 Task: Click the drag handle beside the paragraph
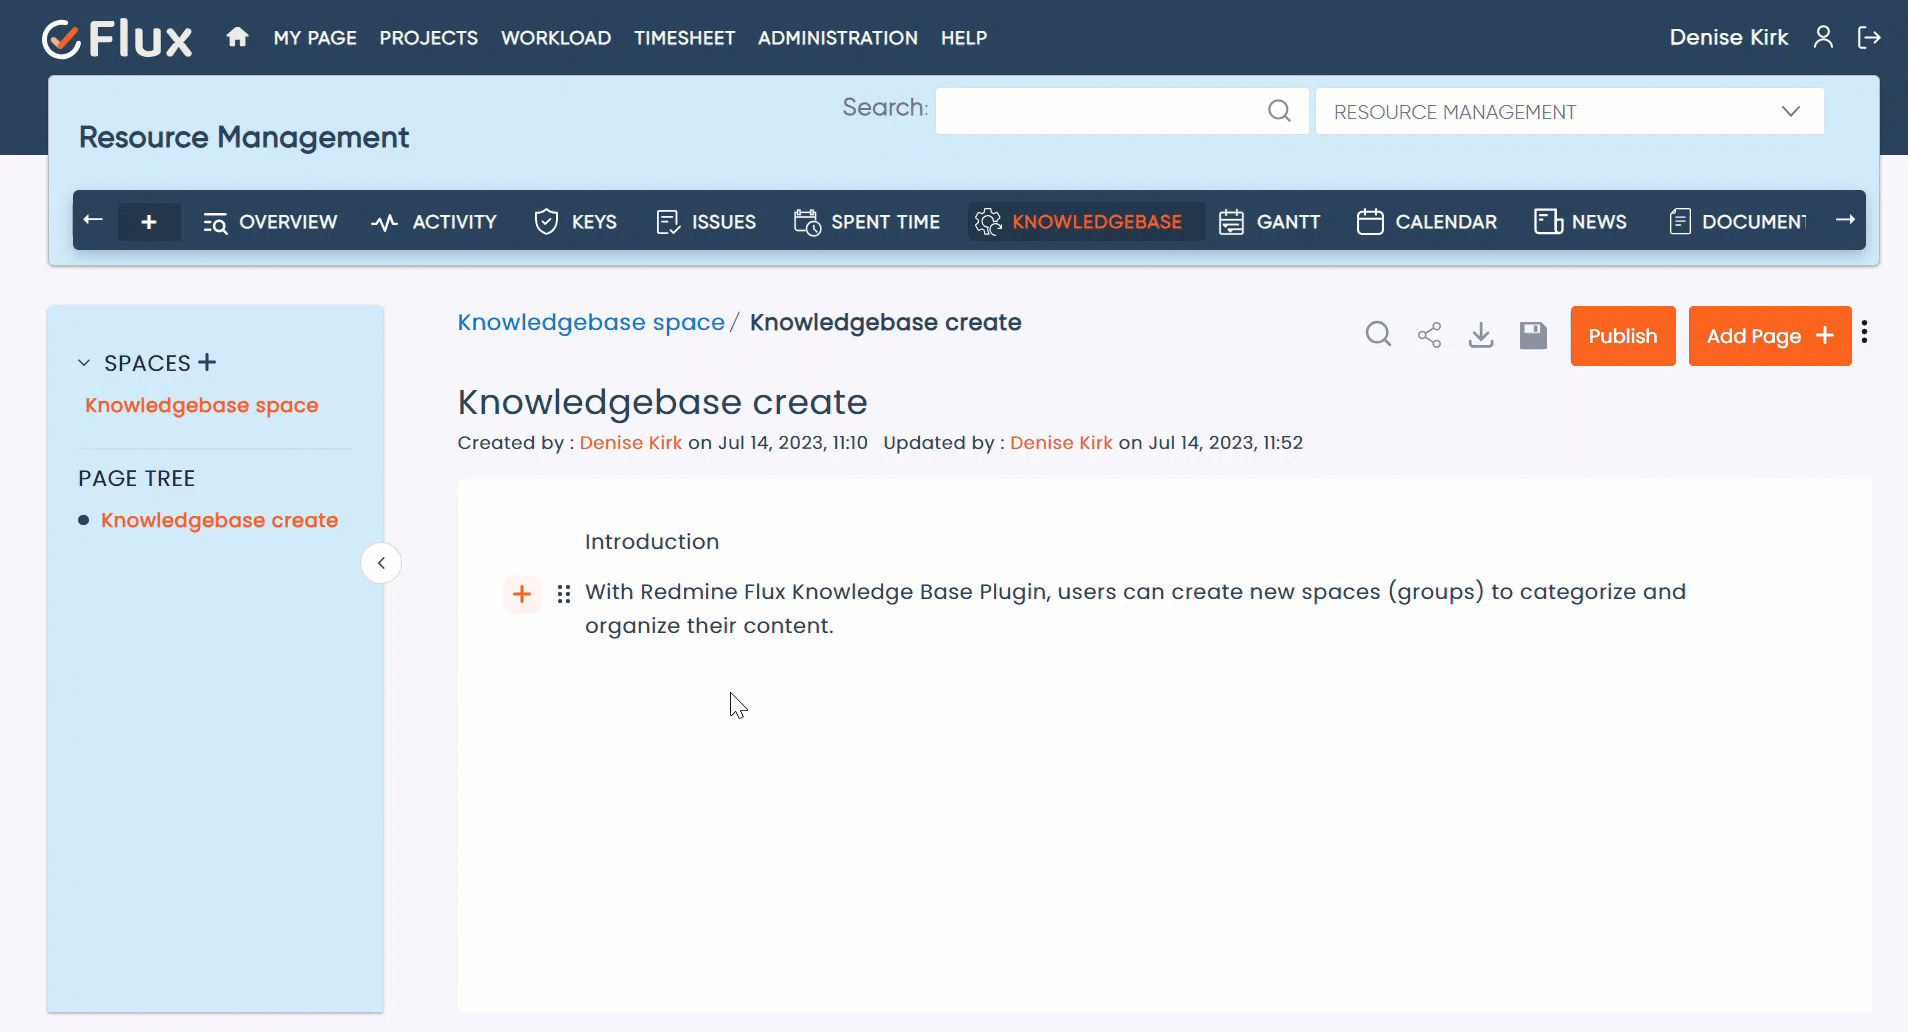point(564,595)
